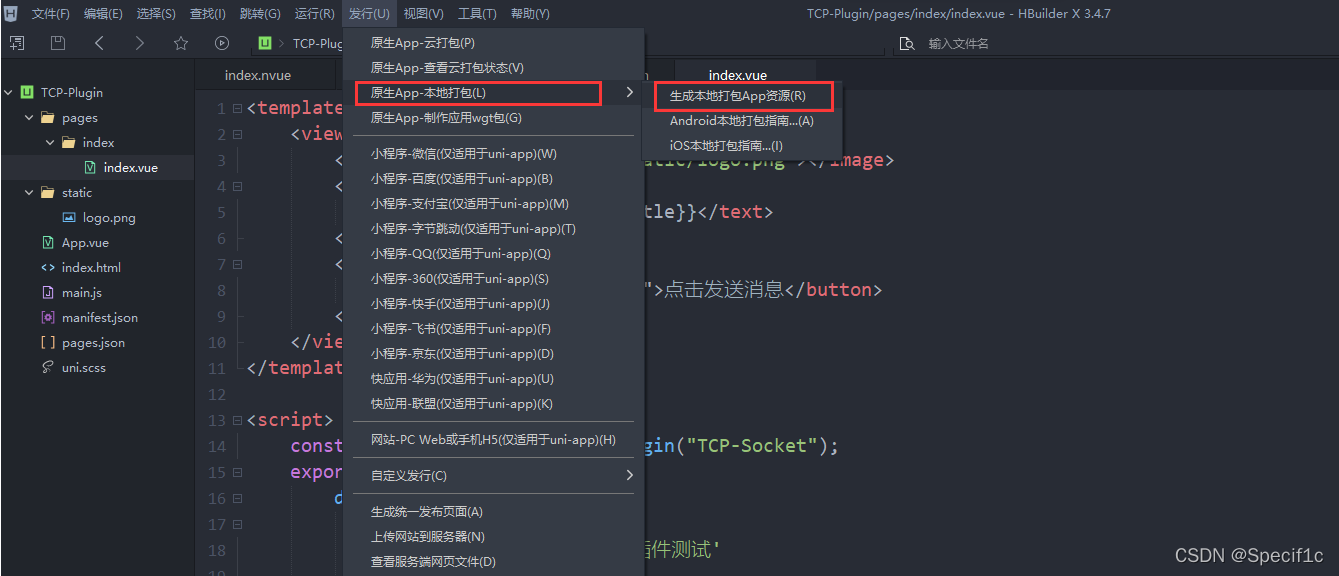
Task: Click the file search icon beside 输入文件名
Action: (x=906, y=44)
